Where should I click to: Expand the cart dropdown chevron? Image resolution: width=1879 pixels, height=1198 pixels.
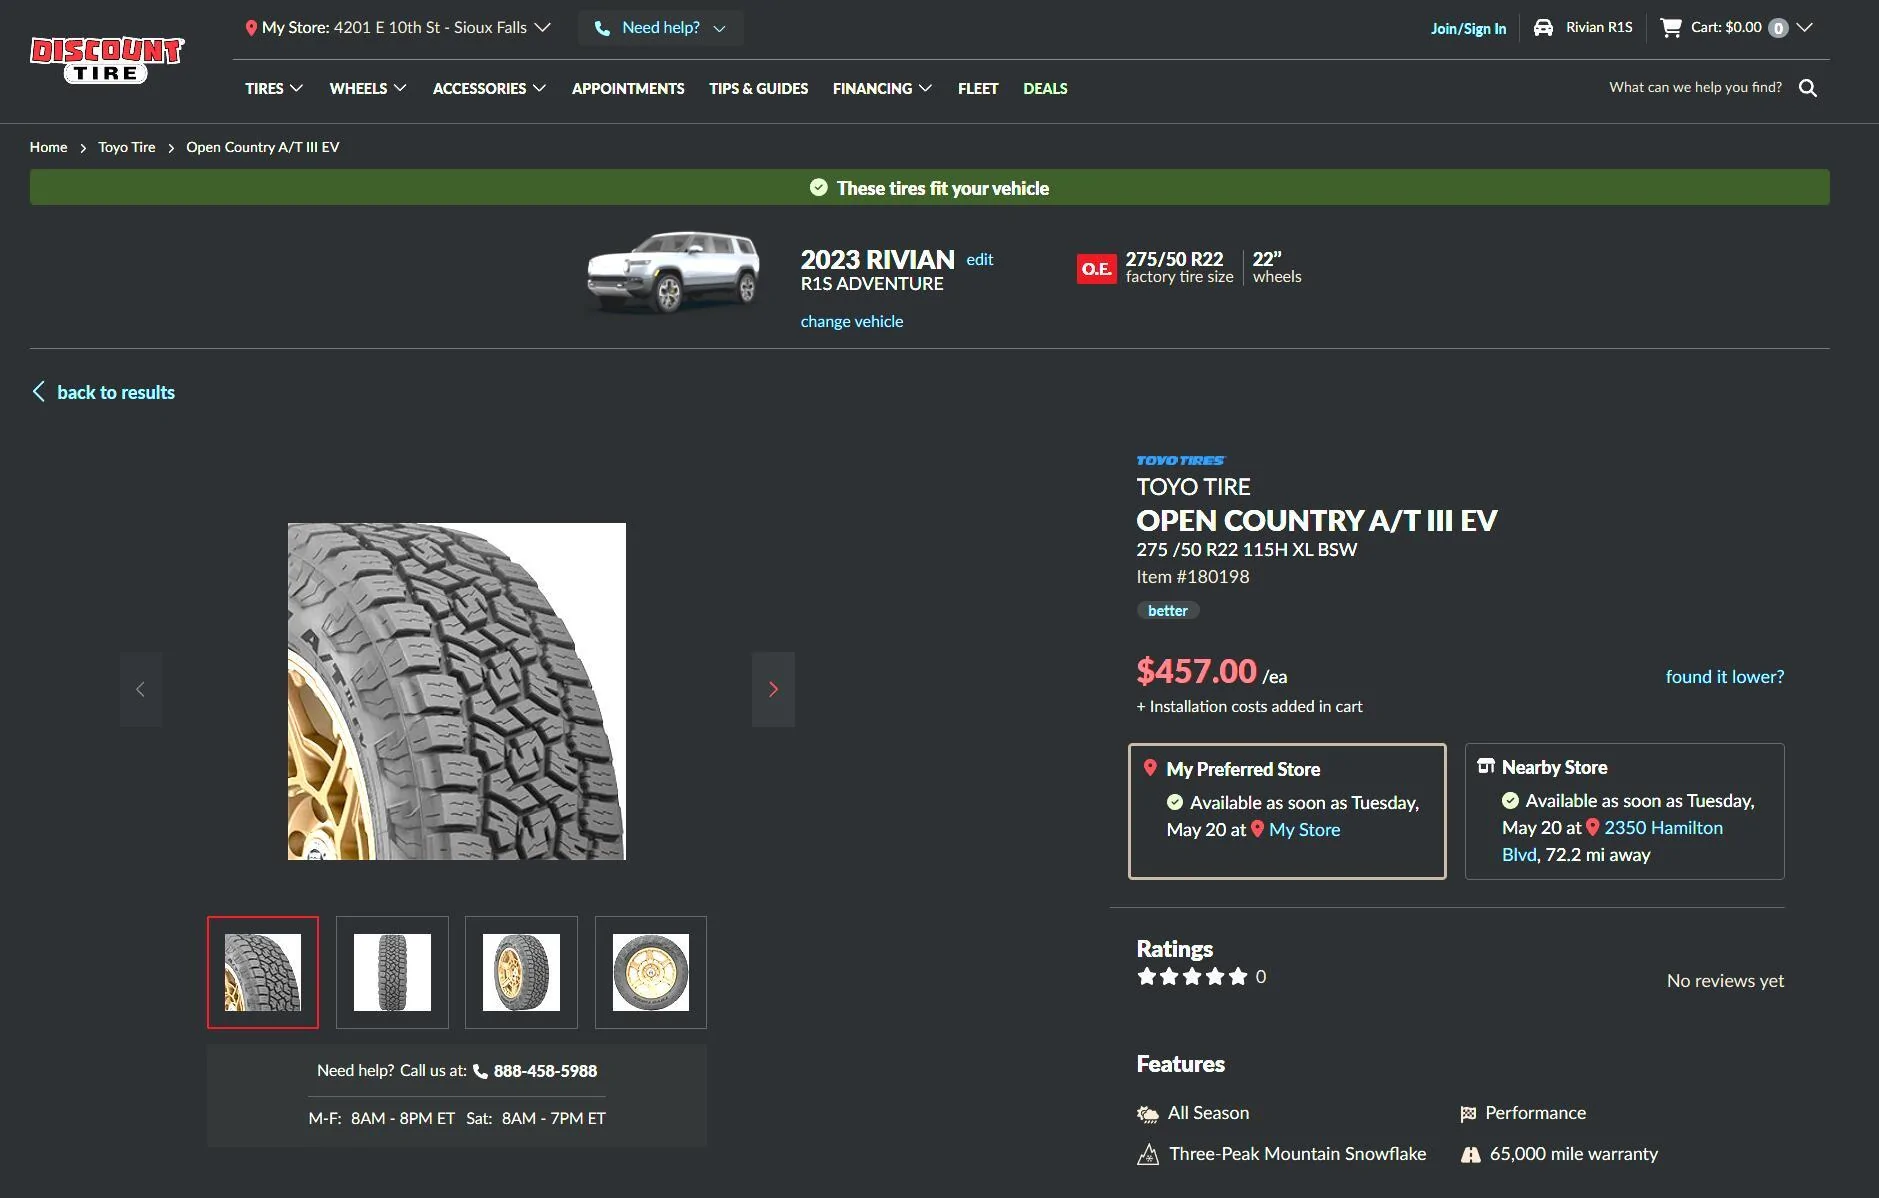pyautogui.click(x=1804, y=27)
